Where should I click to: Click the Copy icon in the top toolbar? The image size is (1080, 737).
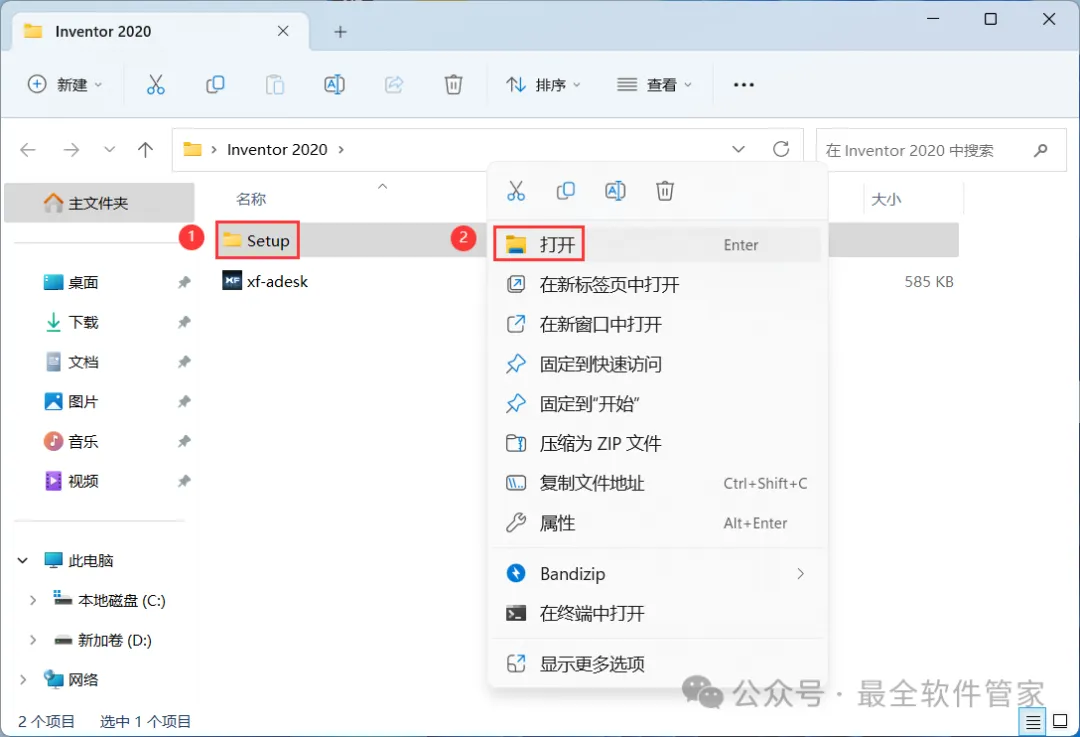(x=215, y=85)
